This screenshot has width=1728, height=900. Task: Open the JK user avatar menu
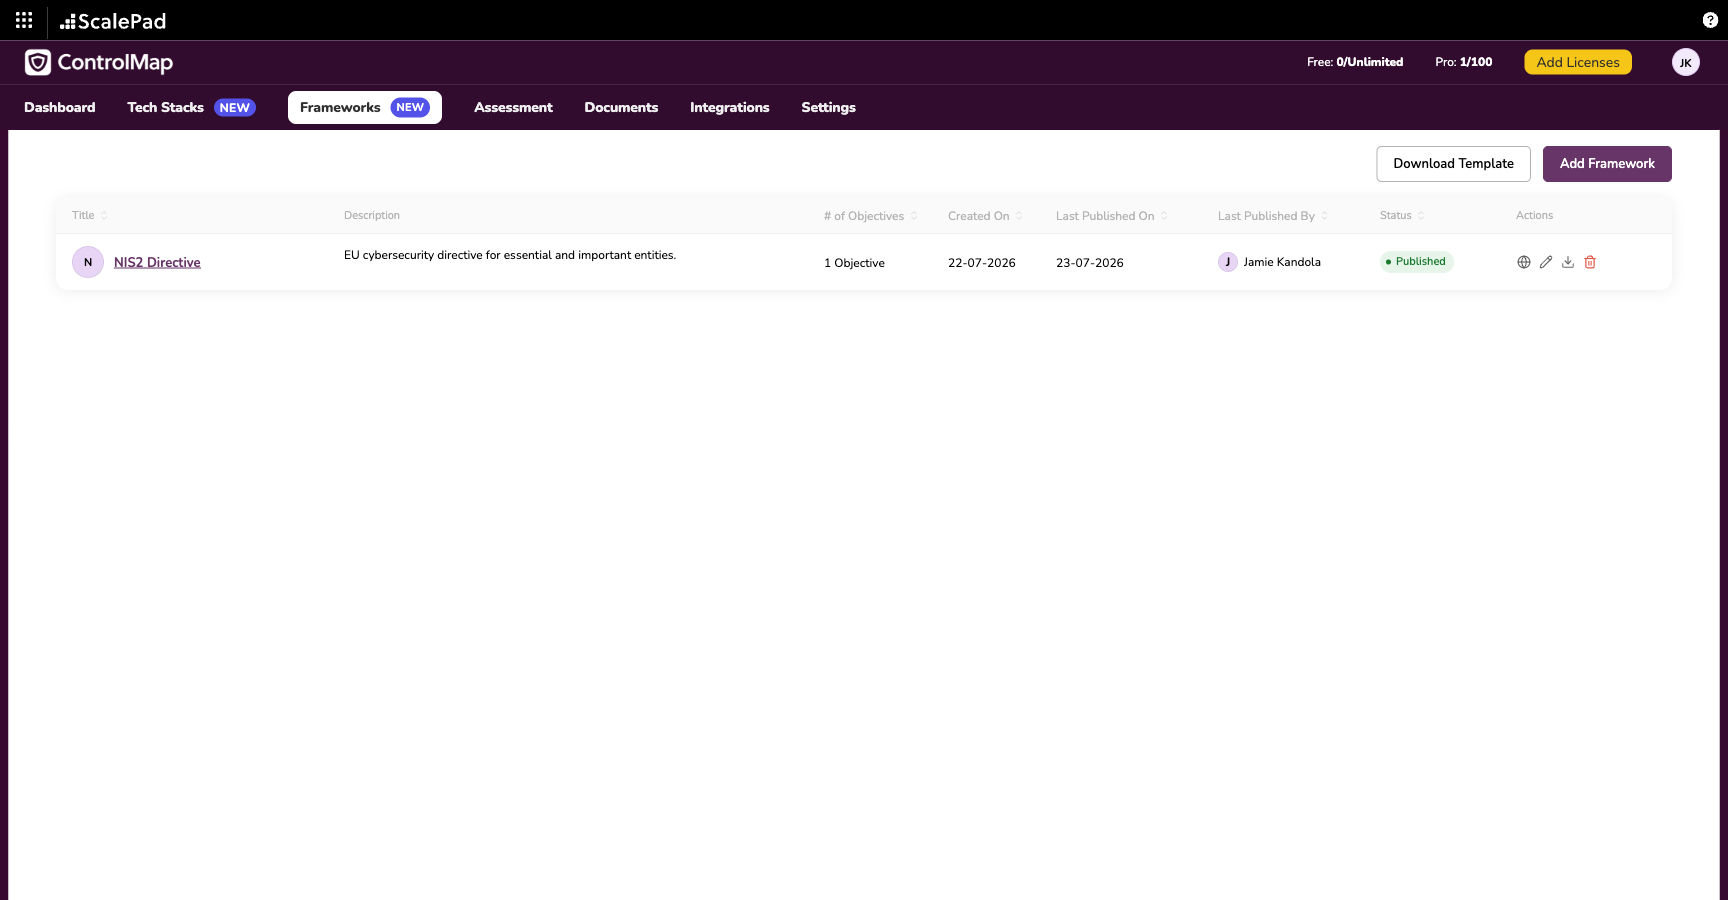1686,62
